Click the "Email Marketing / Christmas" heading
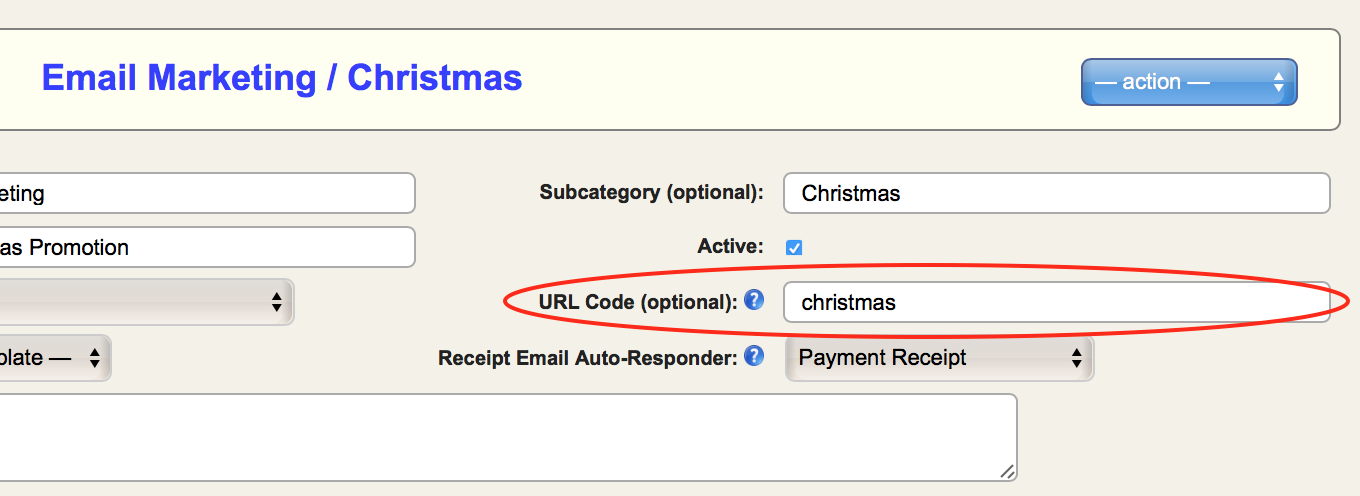1360x496 pixels. [281, 78]
